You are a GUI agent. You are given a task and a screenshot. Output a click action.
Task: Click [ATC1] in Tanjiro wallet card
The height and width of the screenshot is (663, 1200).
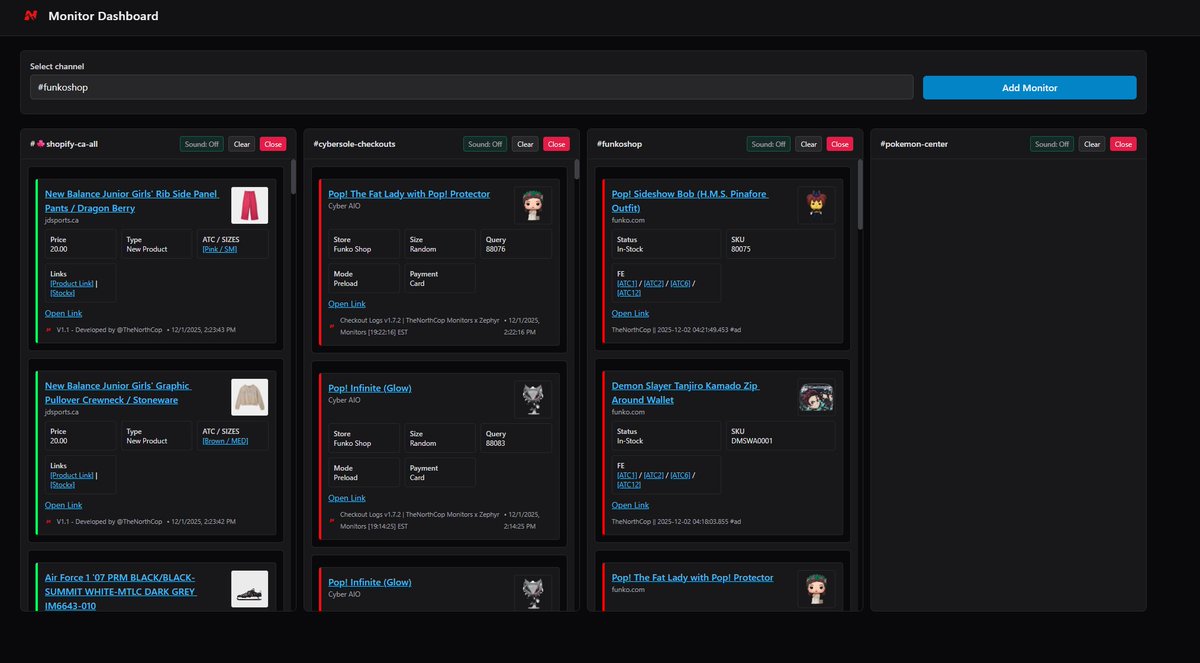coord(628,475)
